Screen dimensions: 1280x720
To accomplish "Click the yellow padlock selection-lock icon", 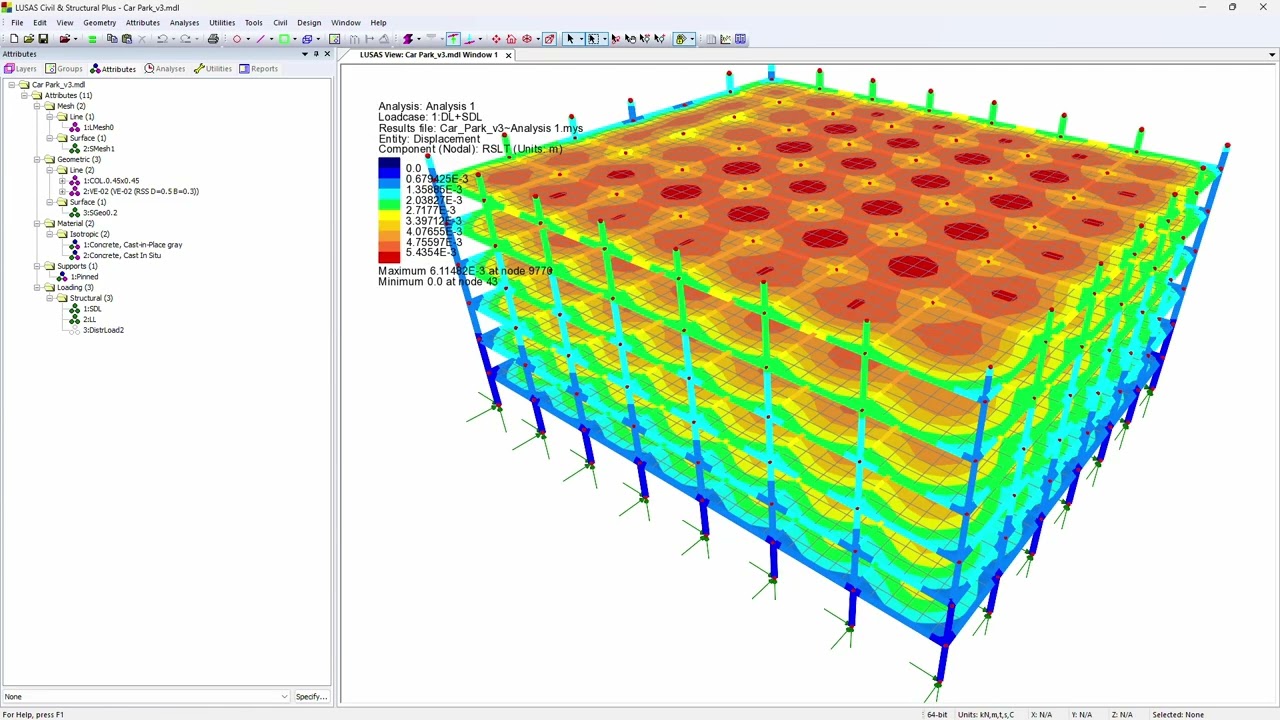I will [680, 39].
